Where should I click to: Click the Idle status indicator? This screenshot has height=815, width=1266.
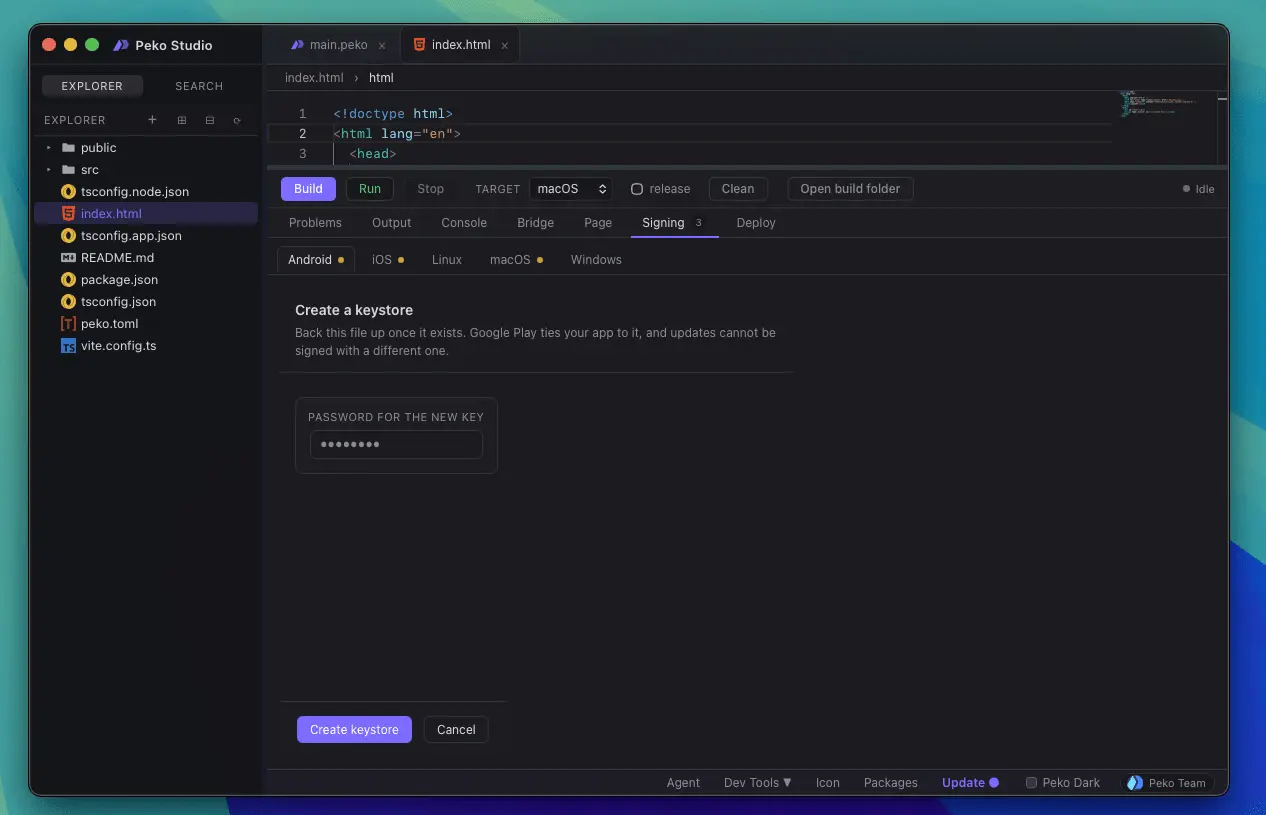pos(1198,189)
